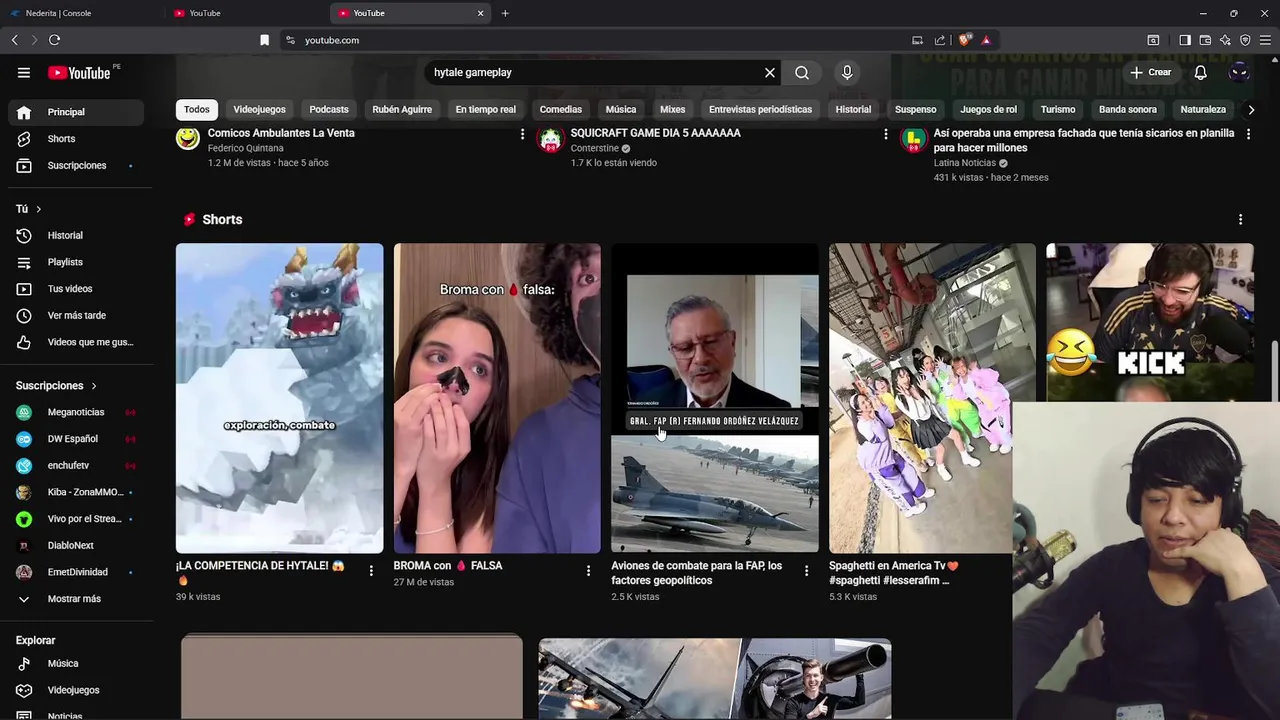This screenshot has height=720, width=1280.
Task: Select the Todos filter chip
Action: (197, 109)
